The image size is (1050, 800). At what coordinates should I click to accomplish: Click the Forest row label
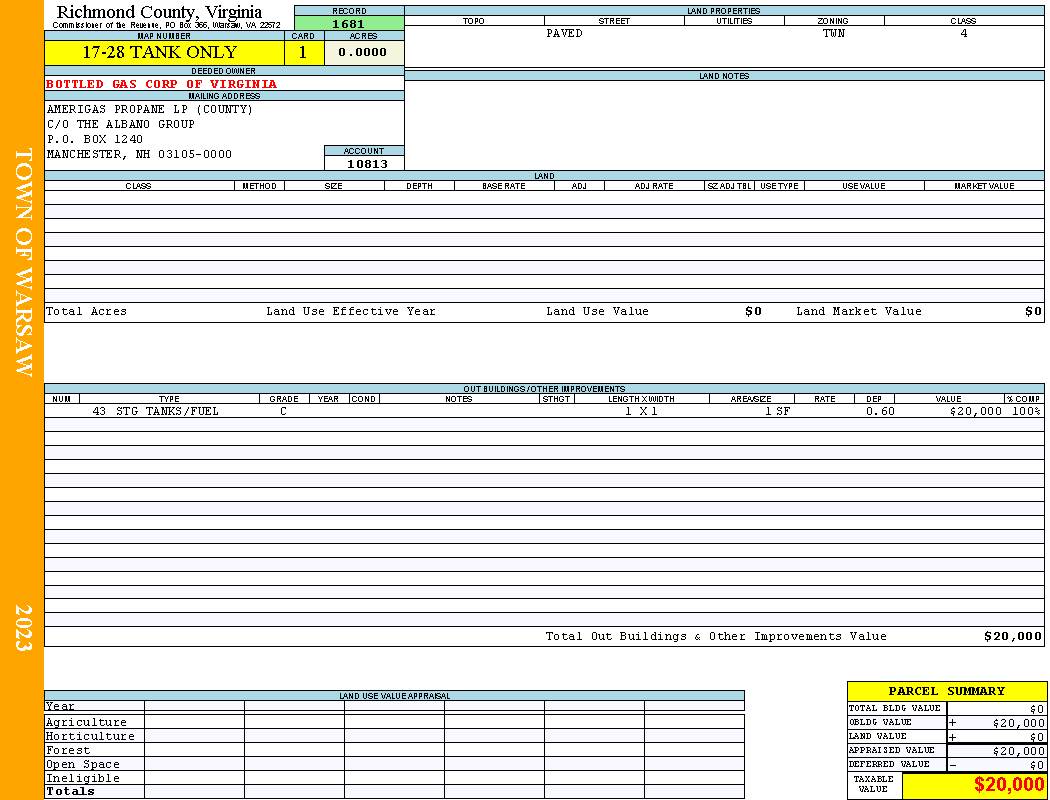(68, 750)
